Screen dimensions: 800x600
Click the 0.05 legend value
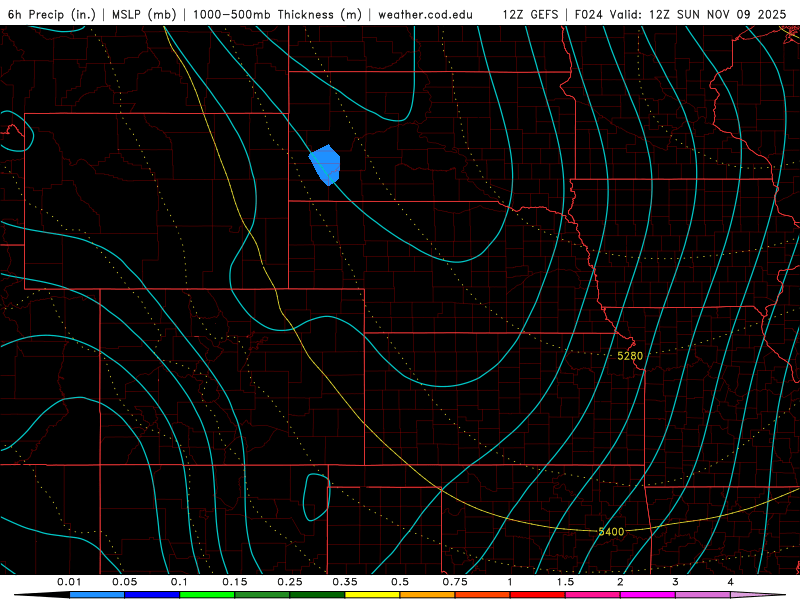tap(124, 582)
